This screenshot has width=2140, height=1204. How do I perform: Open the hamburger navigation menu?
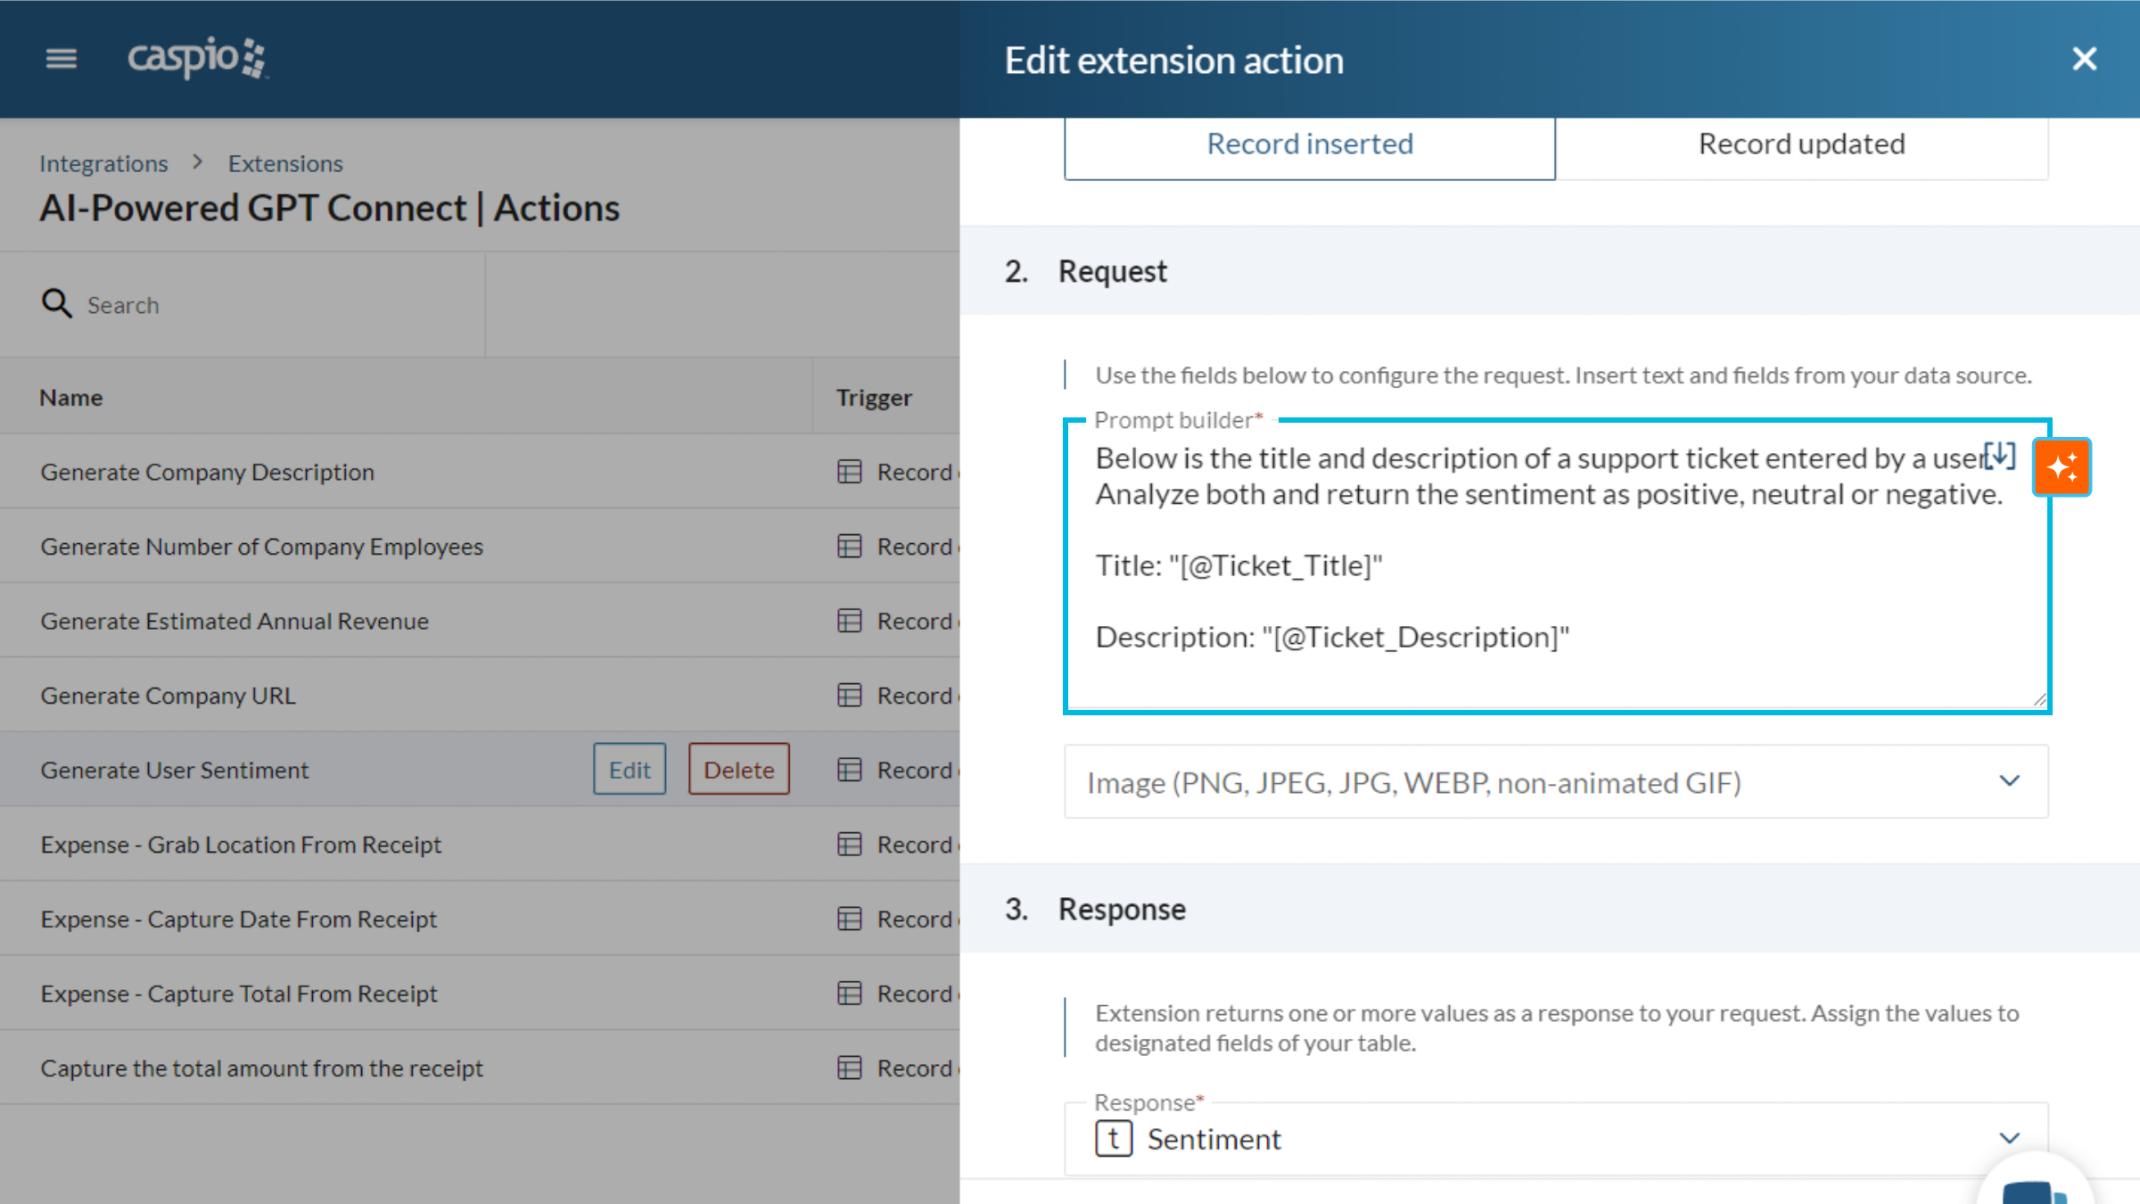pyautogui.click(x=61, y=59)
